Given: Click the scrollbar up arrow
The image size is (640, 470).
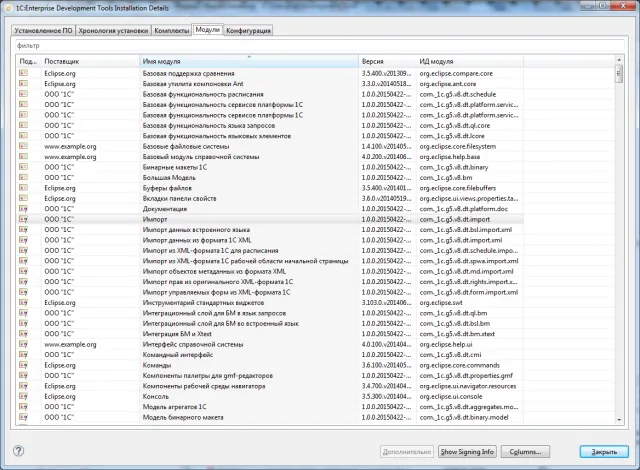Looking at the screenshot, I should (x=619, y=60).
